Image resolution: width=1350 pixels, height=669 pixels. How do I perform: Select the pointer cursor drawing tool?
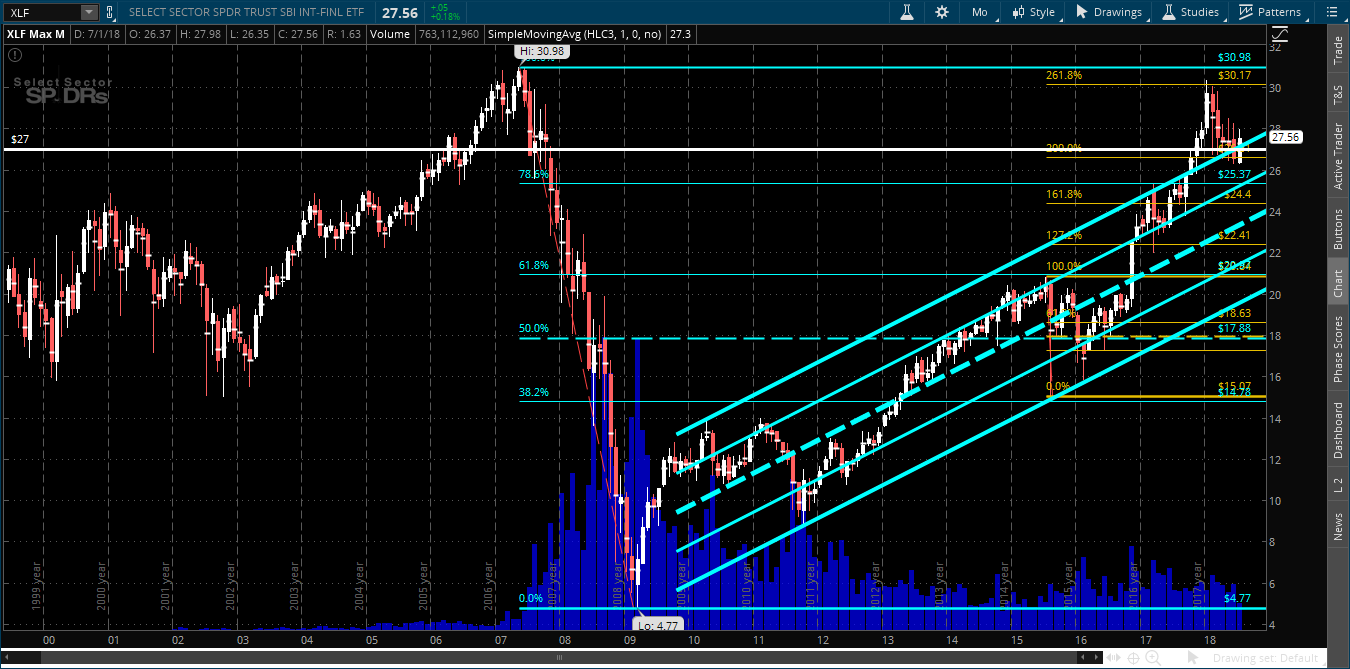(1191, 657)
